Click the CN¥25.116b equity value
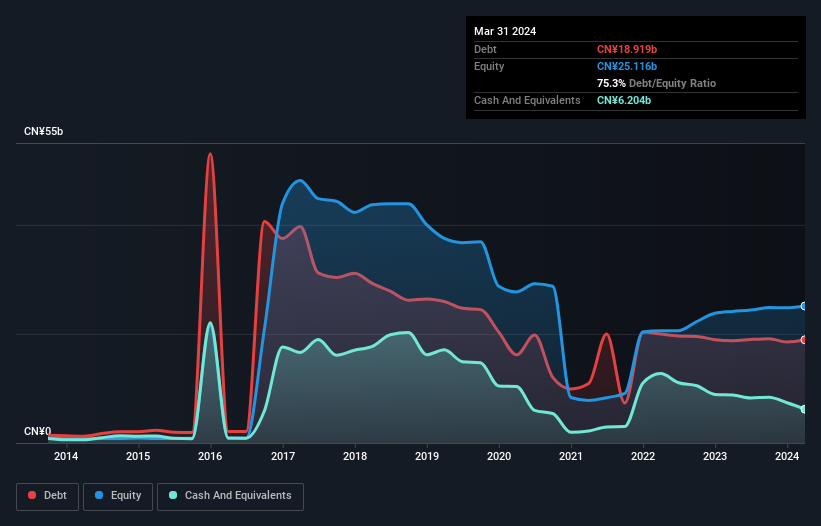 click(627, 66)
